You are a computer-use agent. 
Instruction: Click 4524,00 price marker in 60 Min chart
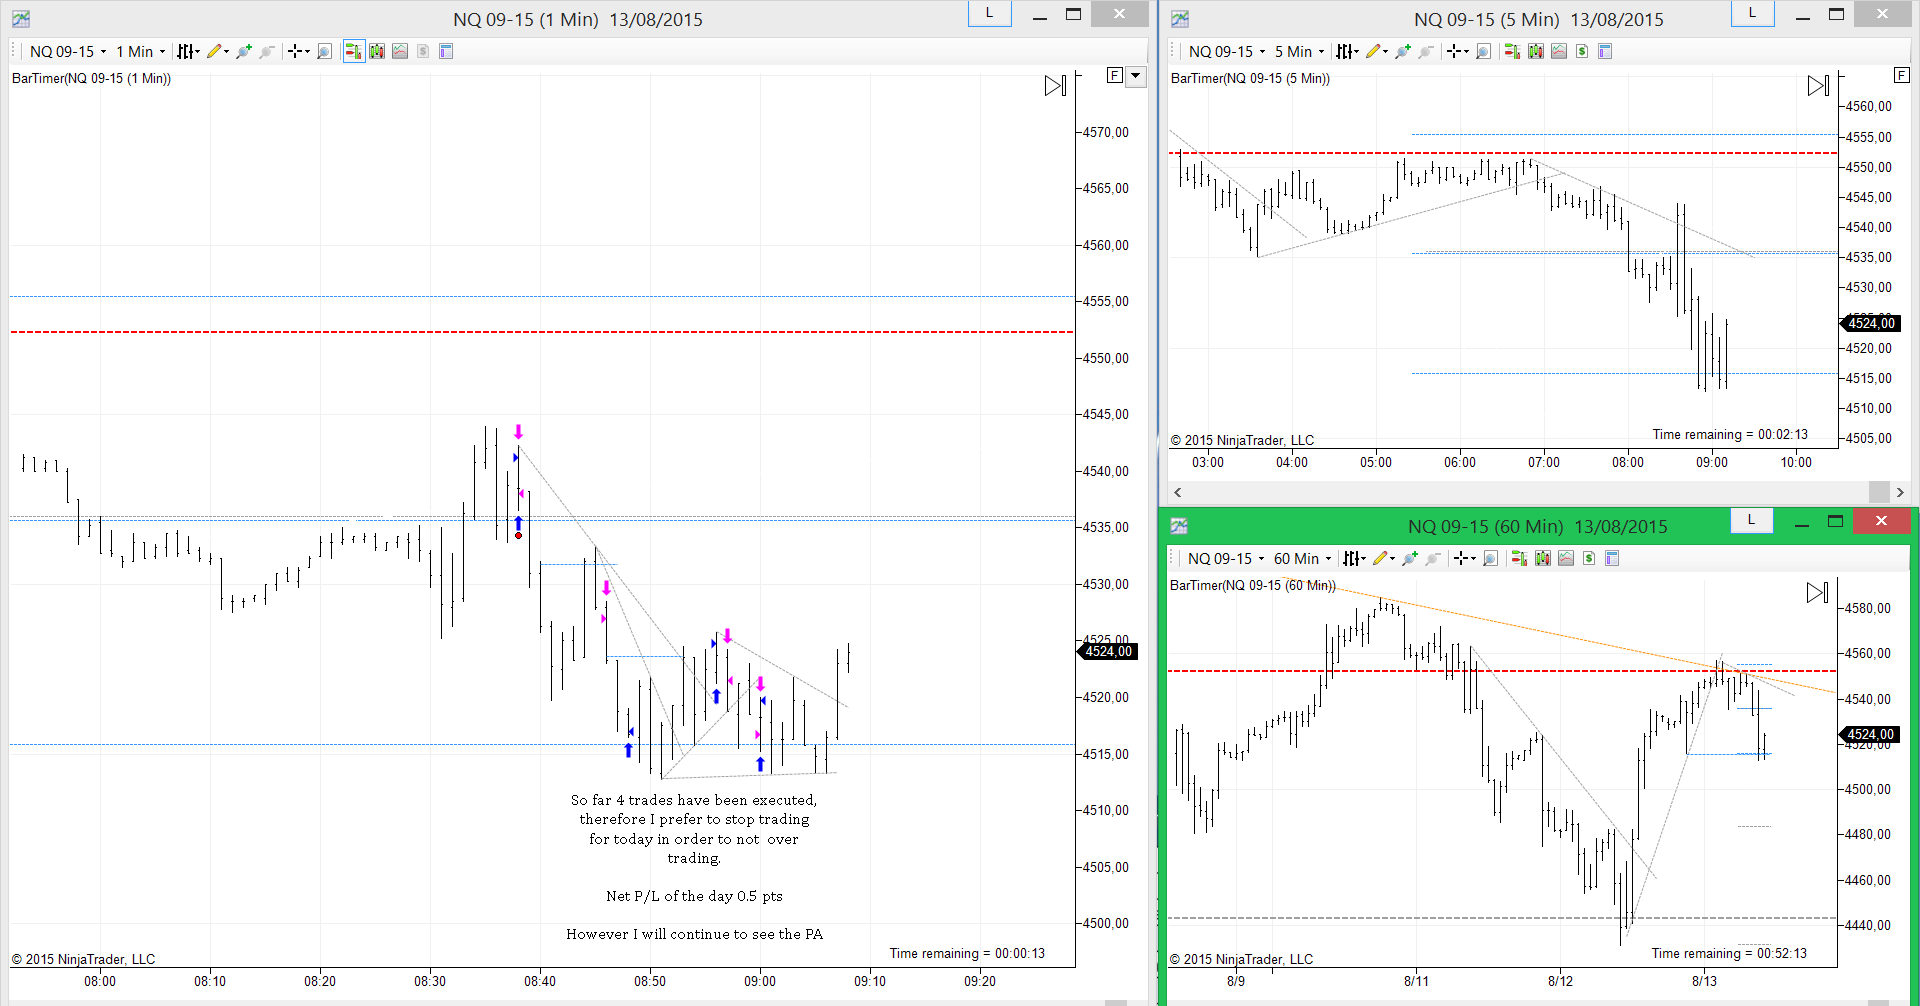click(x=1869, y=734)
